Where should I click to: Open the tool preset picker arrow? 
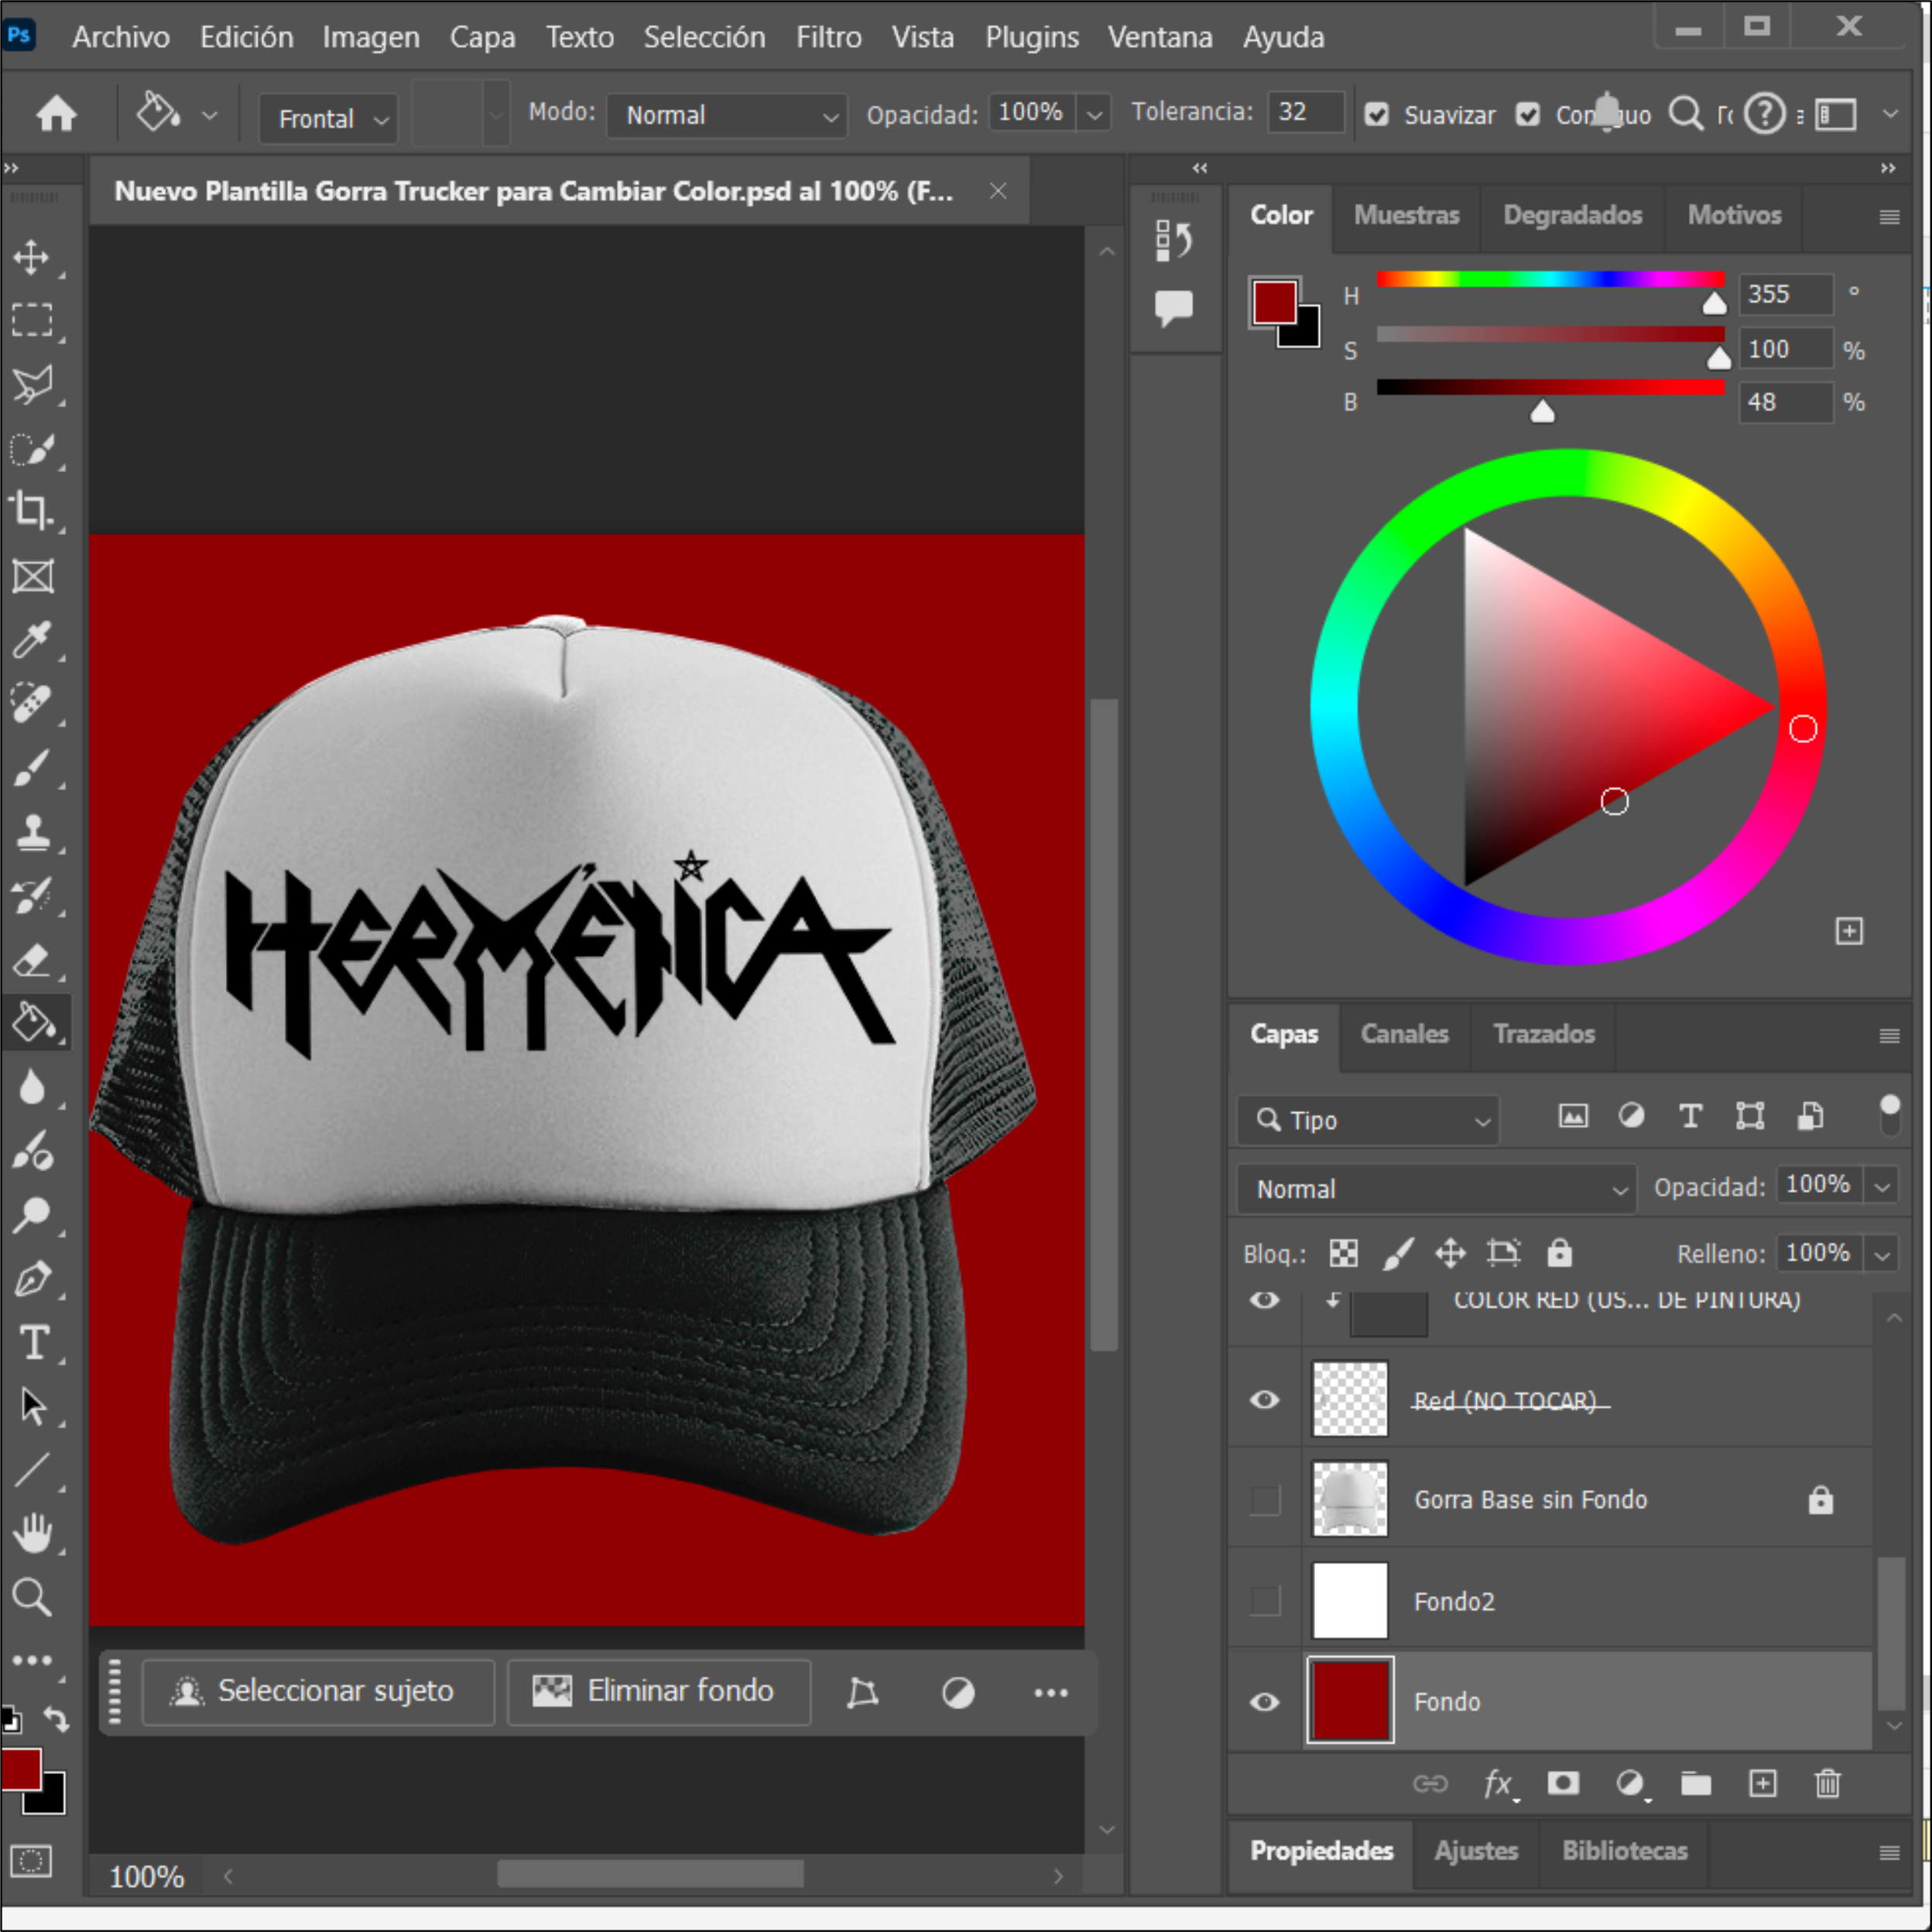click(209, 116)
